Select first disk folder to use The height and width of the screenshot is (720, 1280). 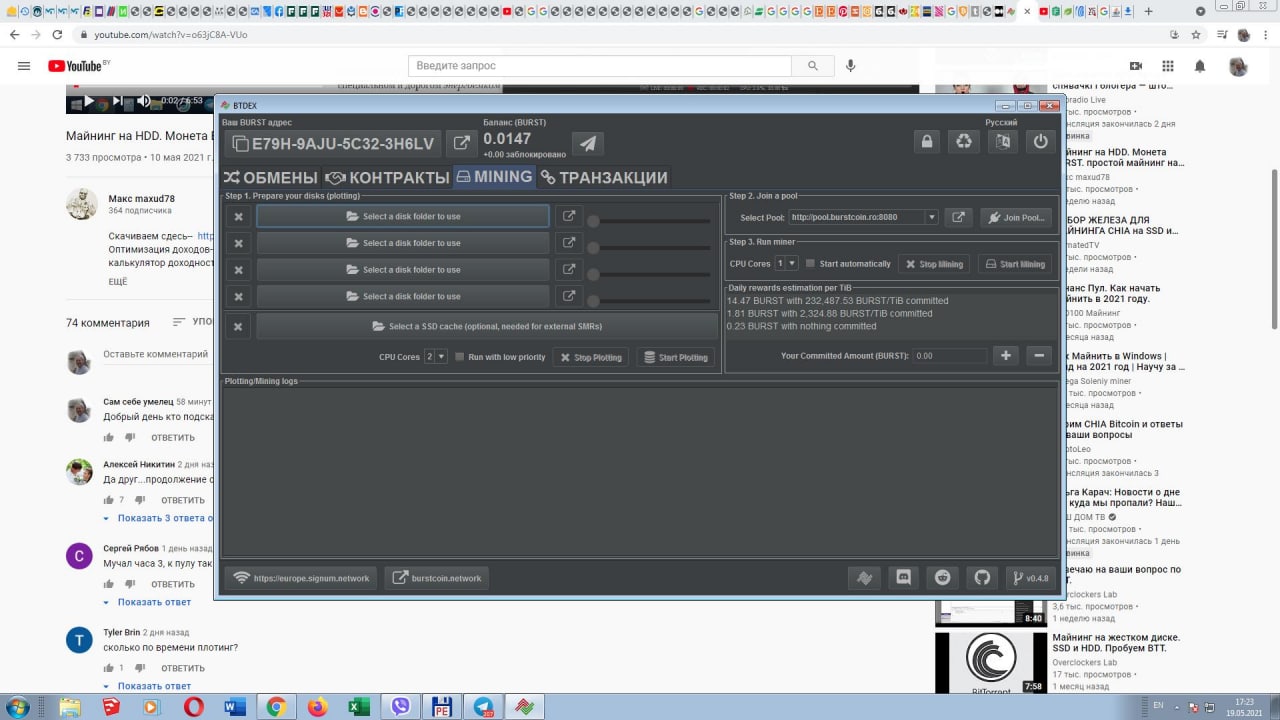(403, 216)
